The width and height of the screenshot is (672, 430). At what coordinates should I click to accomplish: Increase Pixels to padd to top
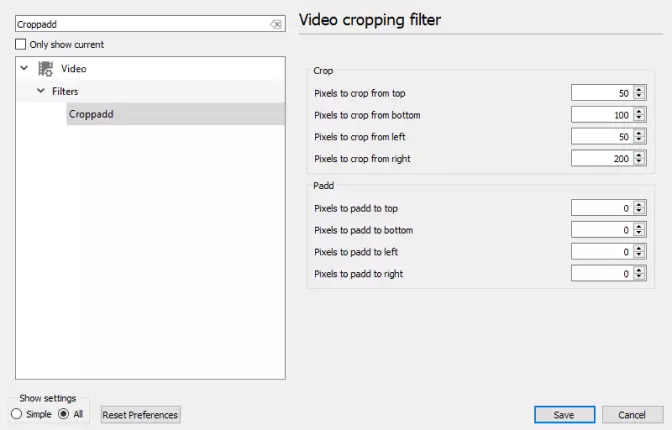click(x=639, y=204)
